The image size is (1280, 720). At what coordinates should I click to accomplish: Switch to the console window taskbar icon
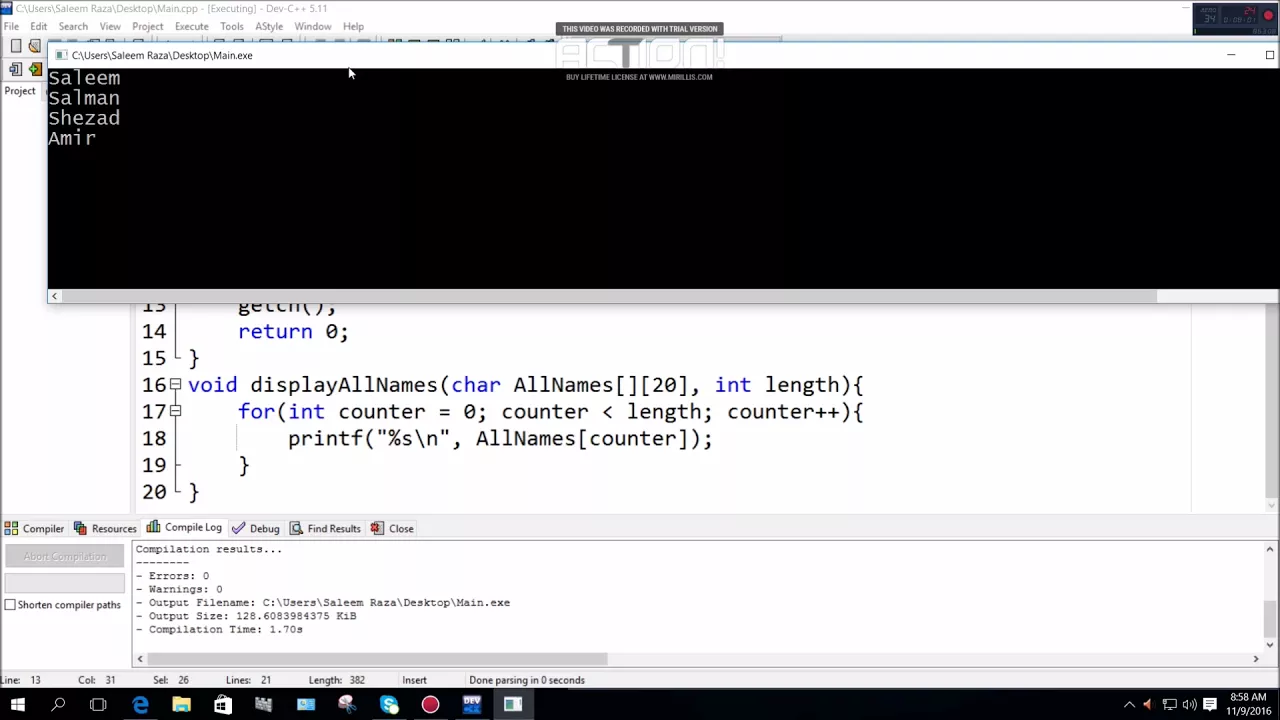[x=512, y=705]
